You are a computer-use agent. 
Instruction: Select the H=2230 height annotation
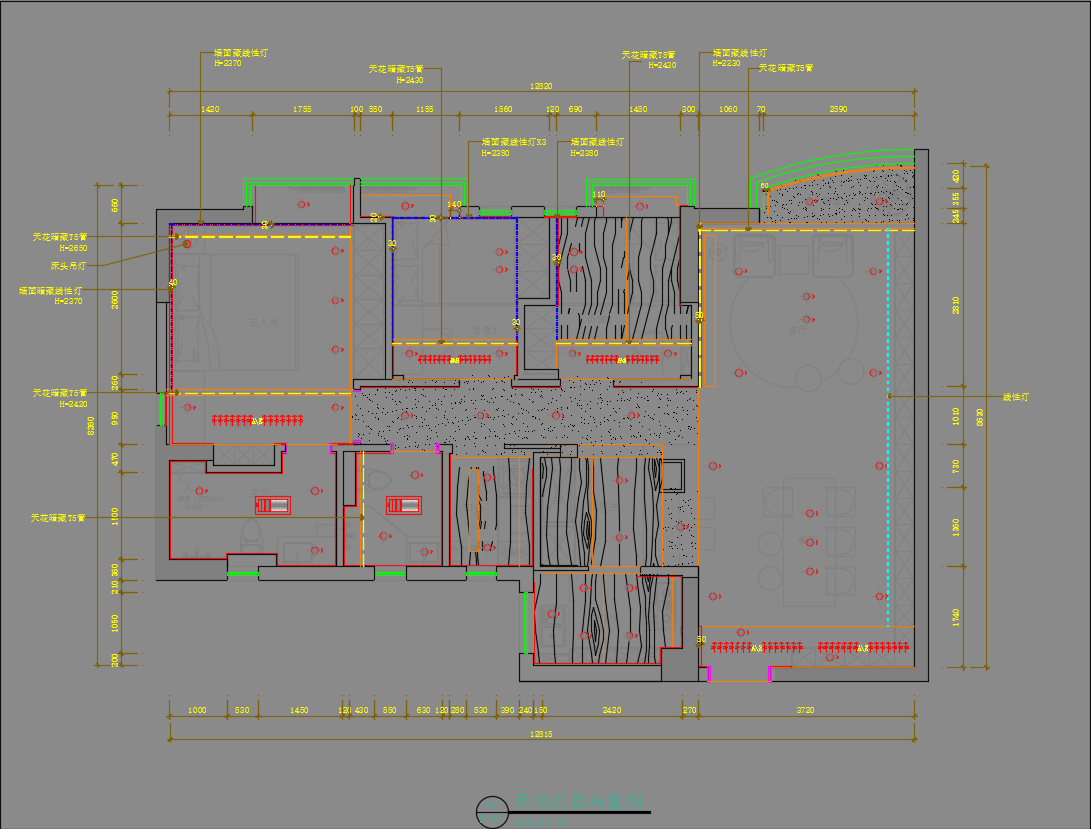point(727,62)
